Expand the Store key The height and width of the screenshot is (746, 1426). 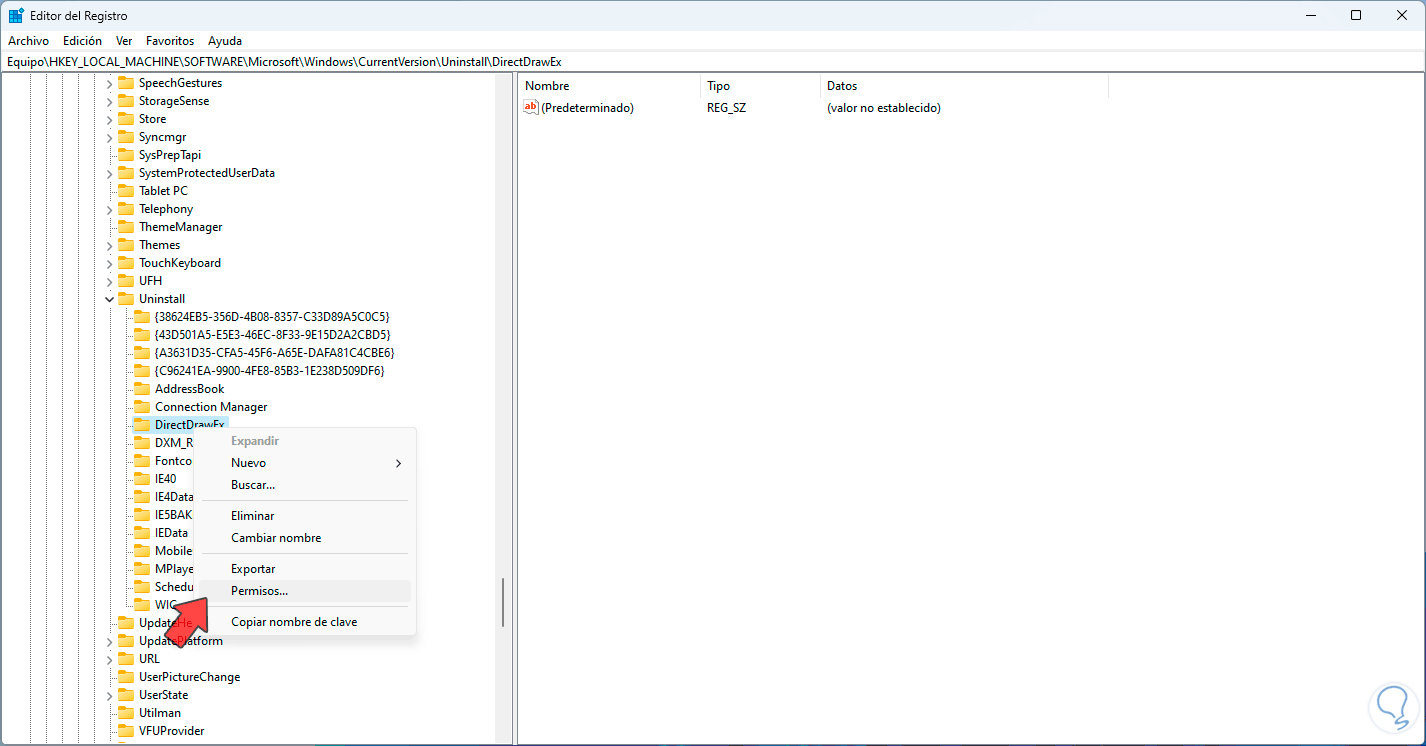tap(109, 119)
